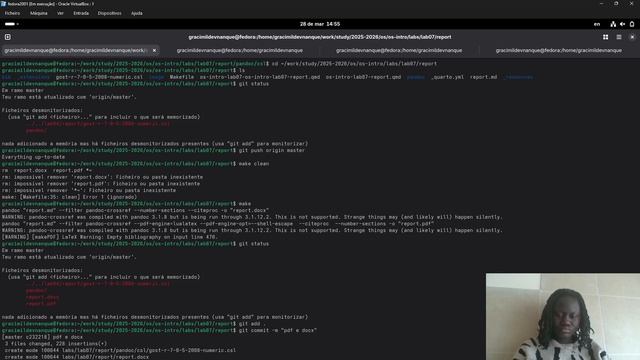Close the active terminal tab
This screenshot has width=640, height=360.
pos(154,51)
